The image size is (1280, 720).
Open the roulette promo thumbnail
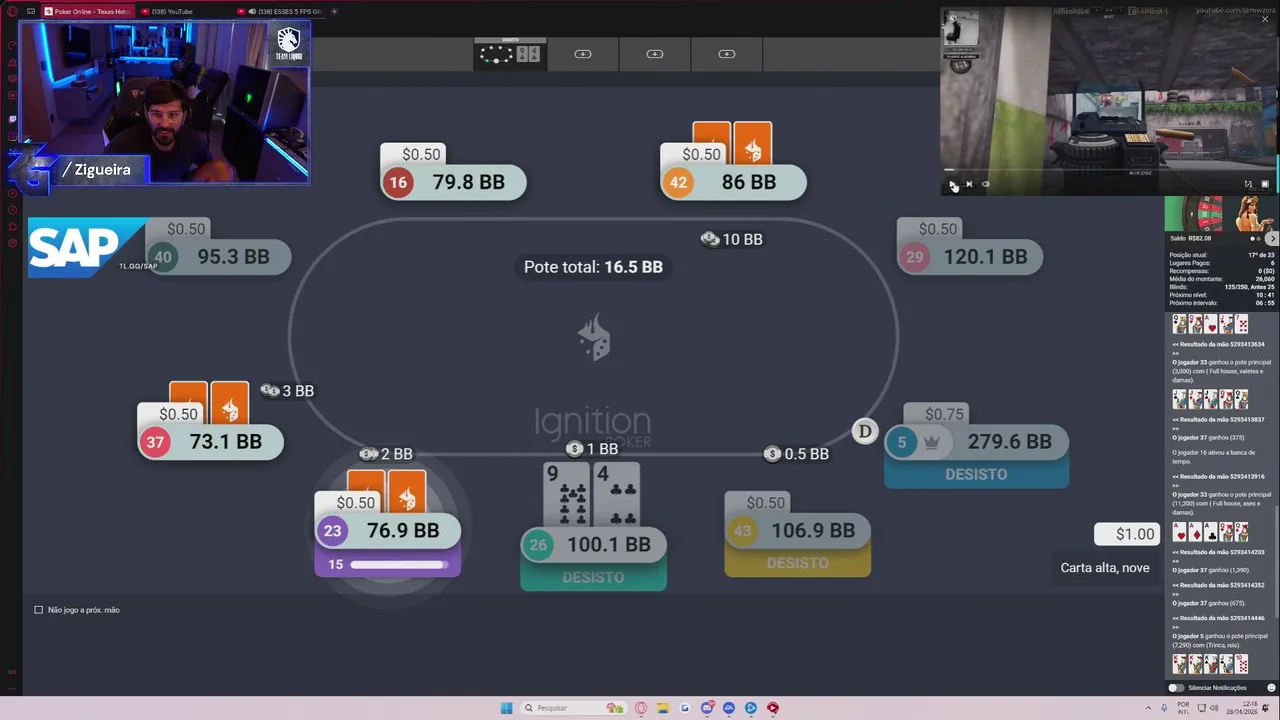click(x=1193, y=214)
